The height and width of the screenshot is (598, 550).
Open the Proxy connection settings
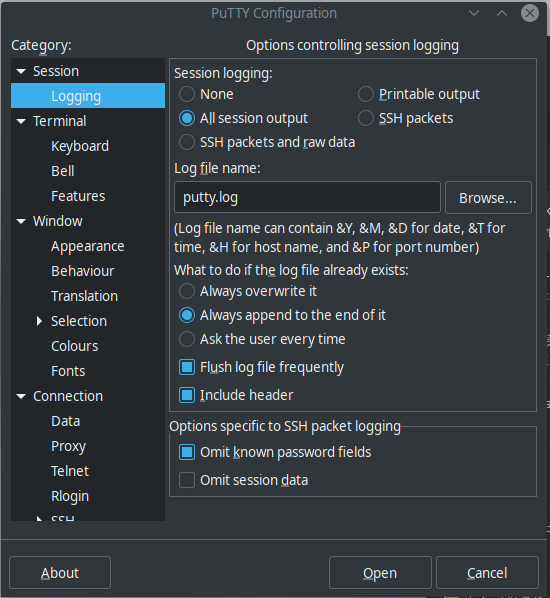[69, 446]
